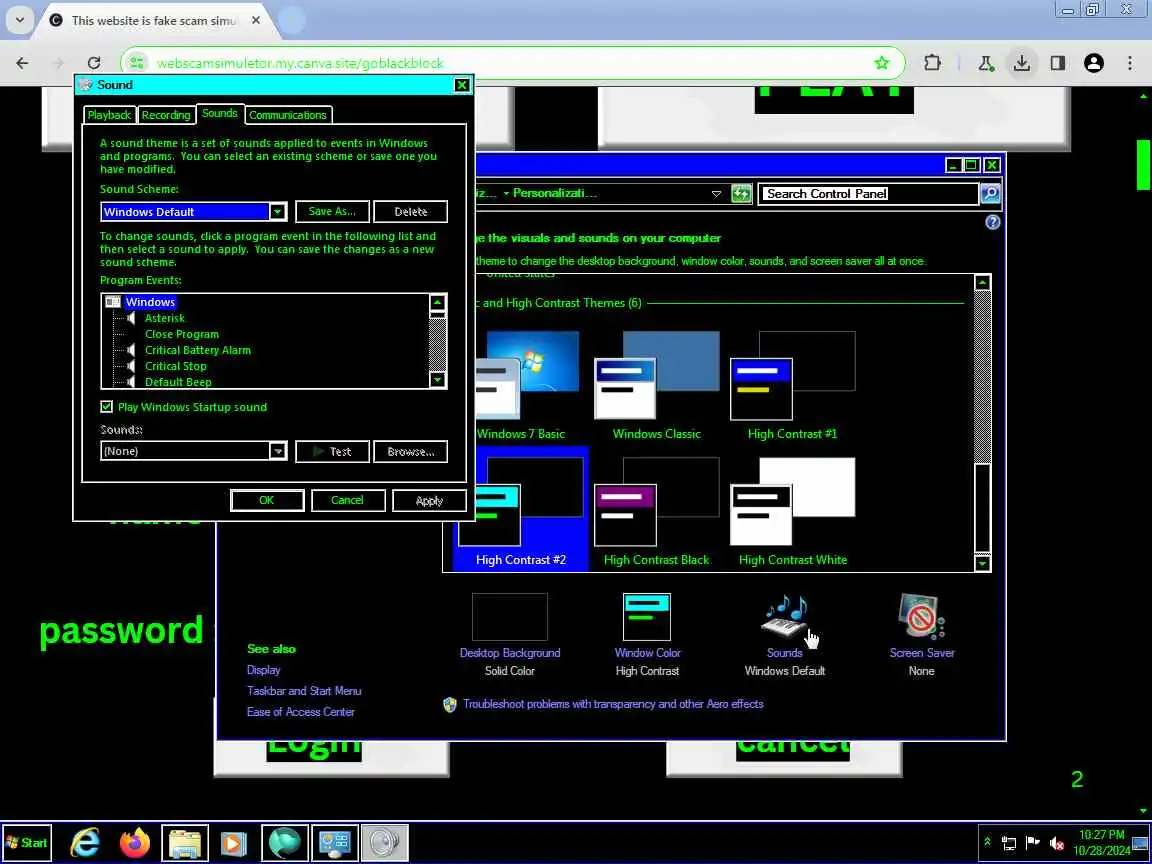Click the Critical Battery Alarm speaker icon
The height and width of the screenshot is (864, 1152).
(131, 350)
